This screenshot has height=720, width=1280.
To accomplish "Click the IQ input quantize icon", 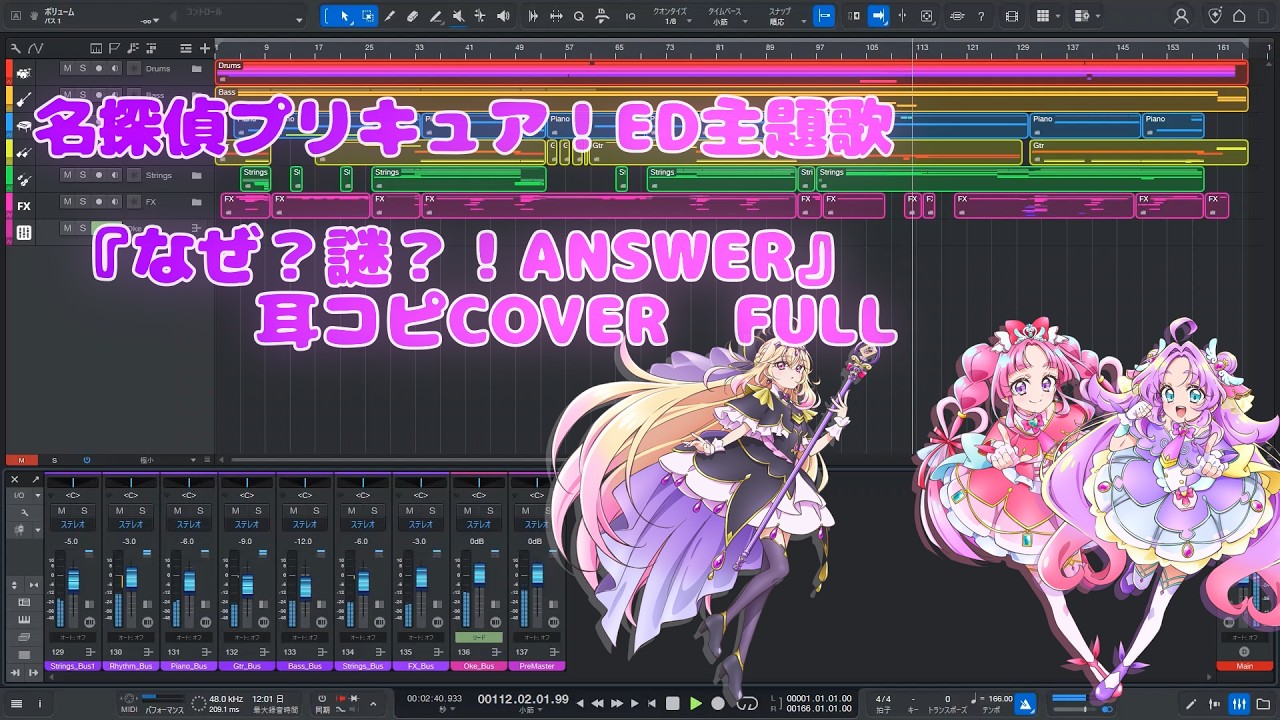I will tap(630, 16).
